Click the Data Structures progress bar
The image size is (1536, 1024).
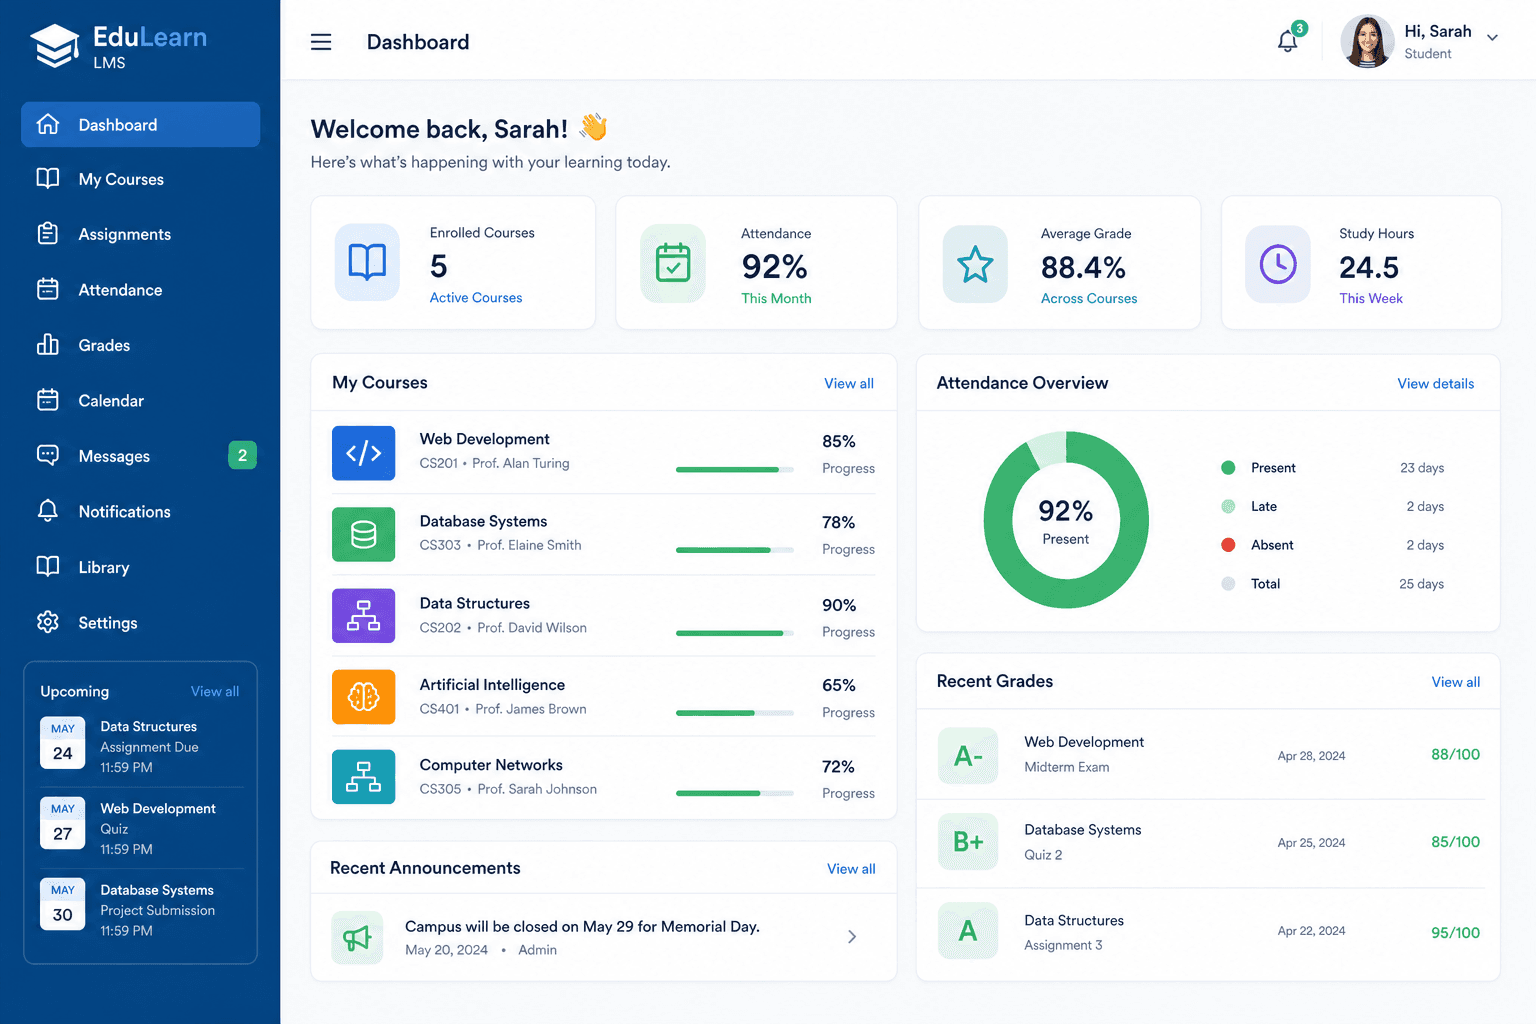coord(735,633)
